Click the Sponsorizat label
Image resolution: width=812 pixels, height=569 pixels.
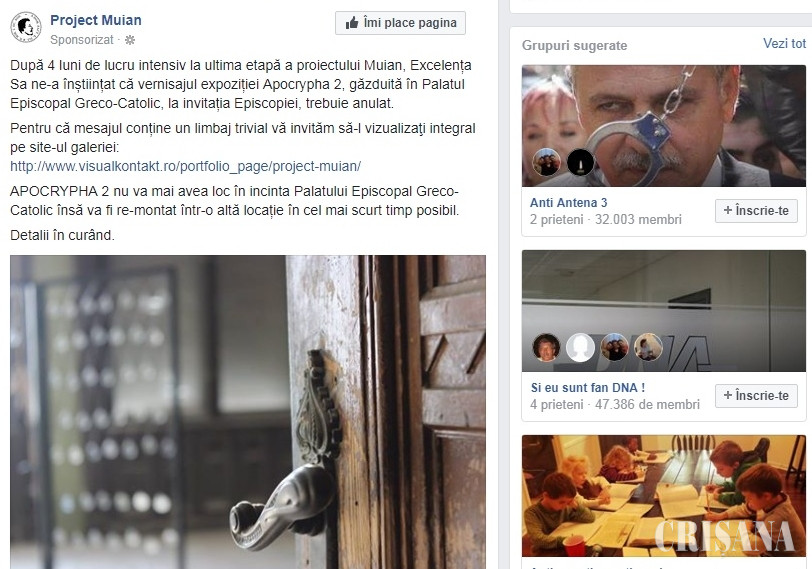point(82,40)
